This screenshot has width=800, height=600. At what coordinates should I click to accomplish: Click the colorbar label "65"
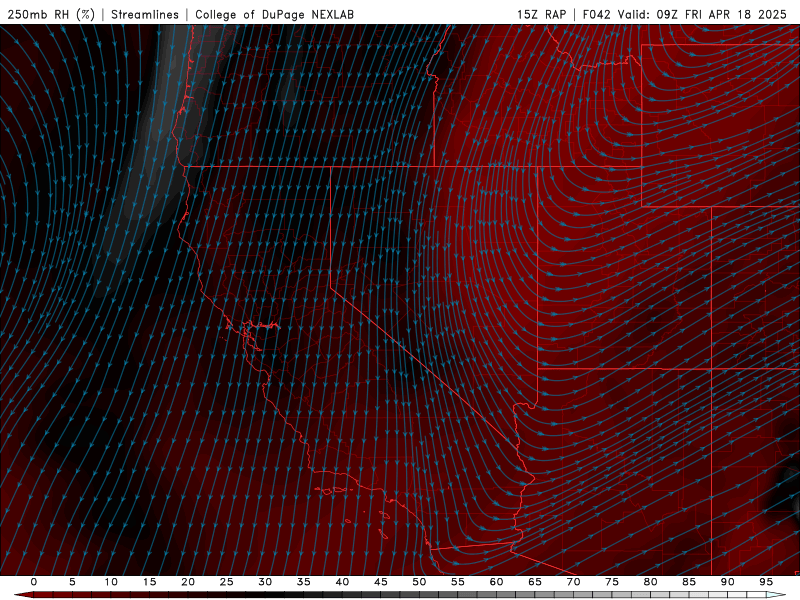coord(535,582)
